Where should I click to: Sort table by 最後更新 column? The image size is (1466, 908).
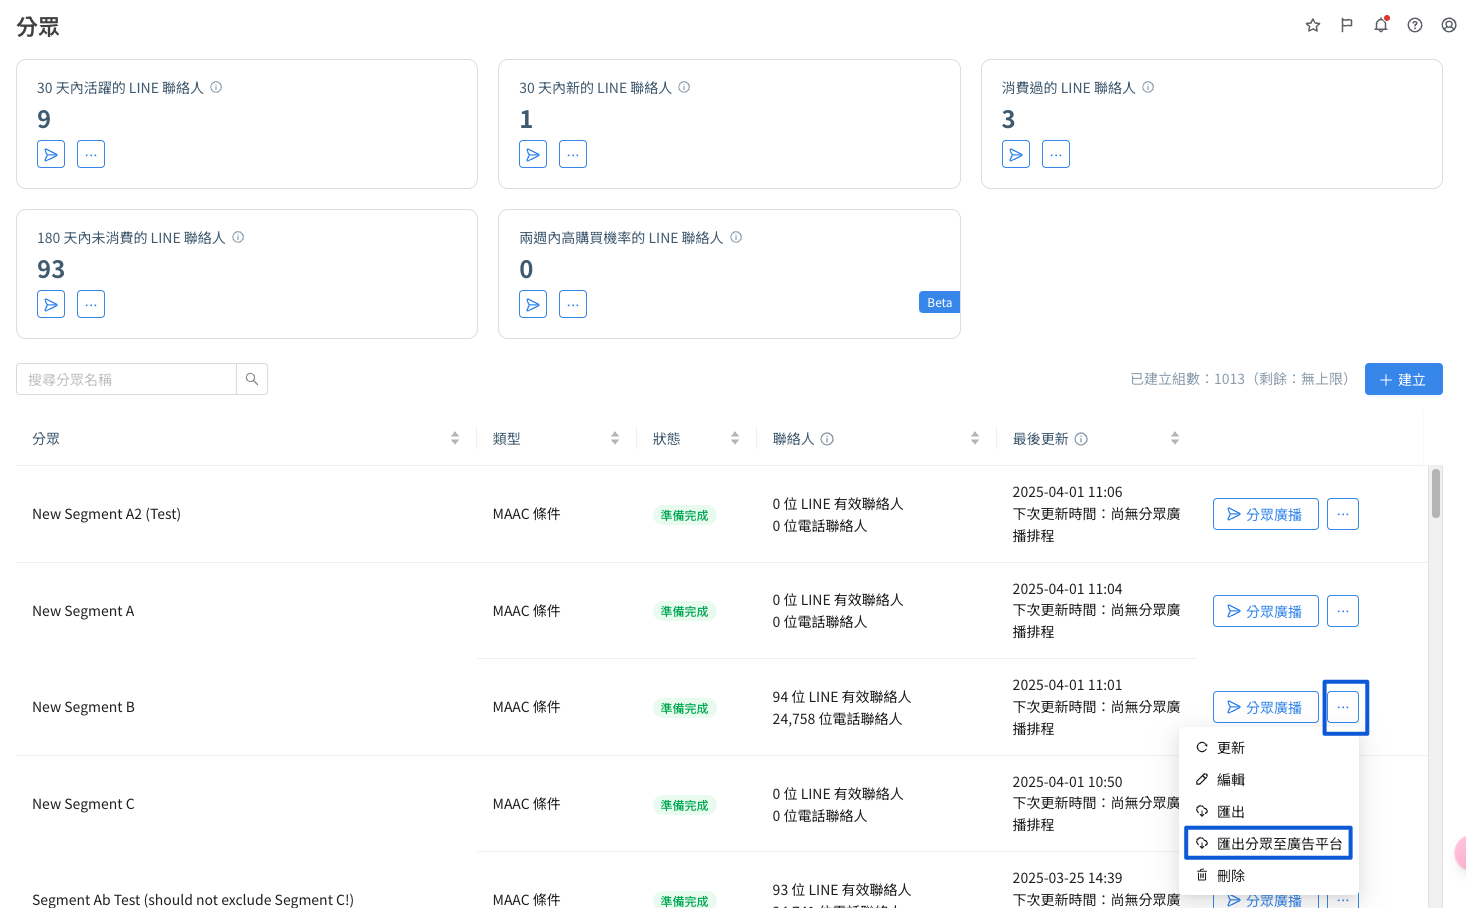point(1175,438)
